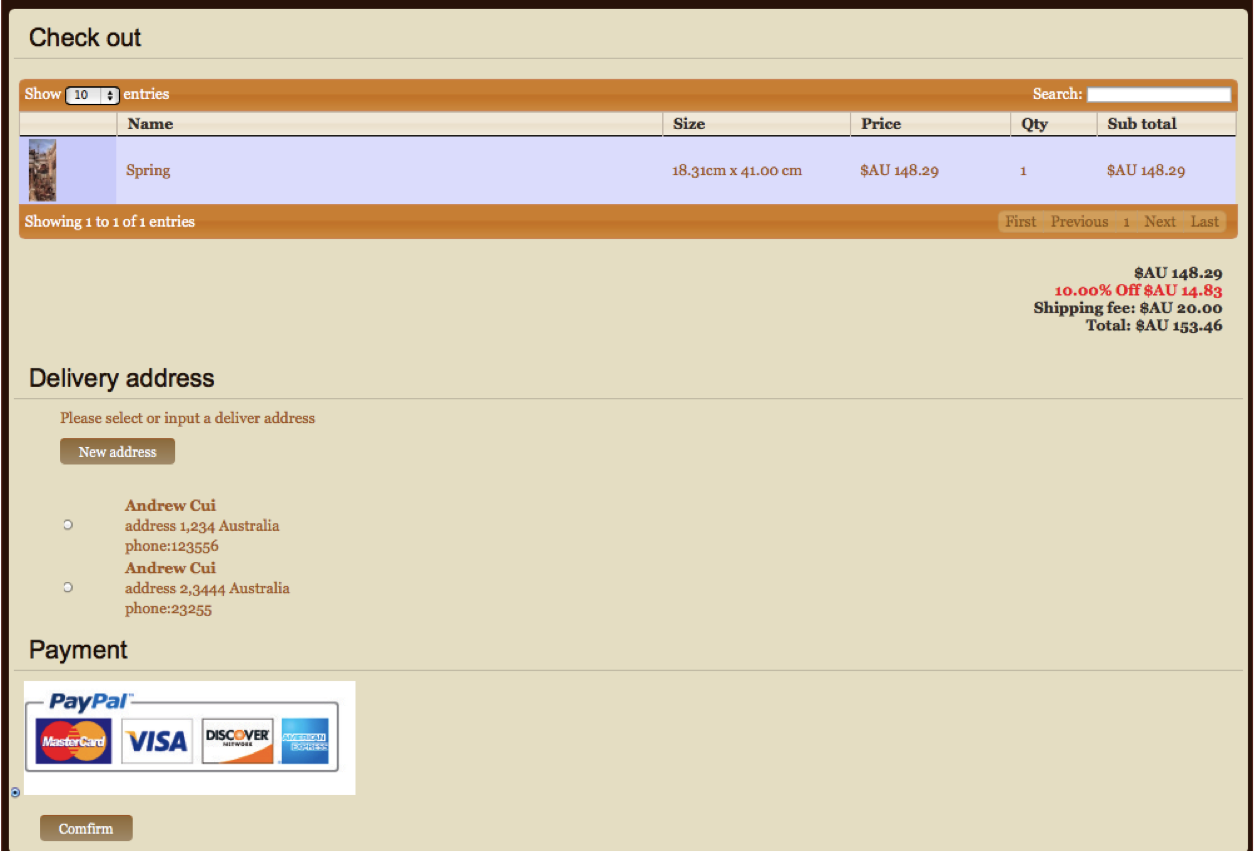Click the Spring product thumbnail image
Viewport: 1256px width, 852px height.
coord(42,170)
